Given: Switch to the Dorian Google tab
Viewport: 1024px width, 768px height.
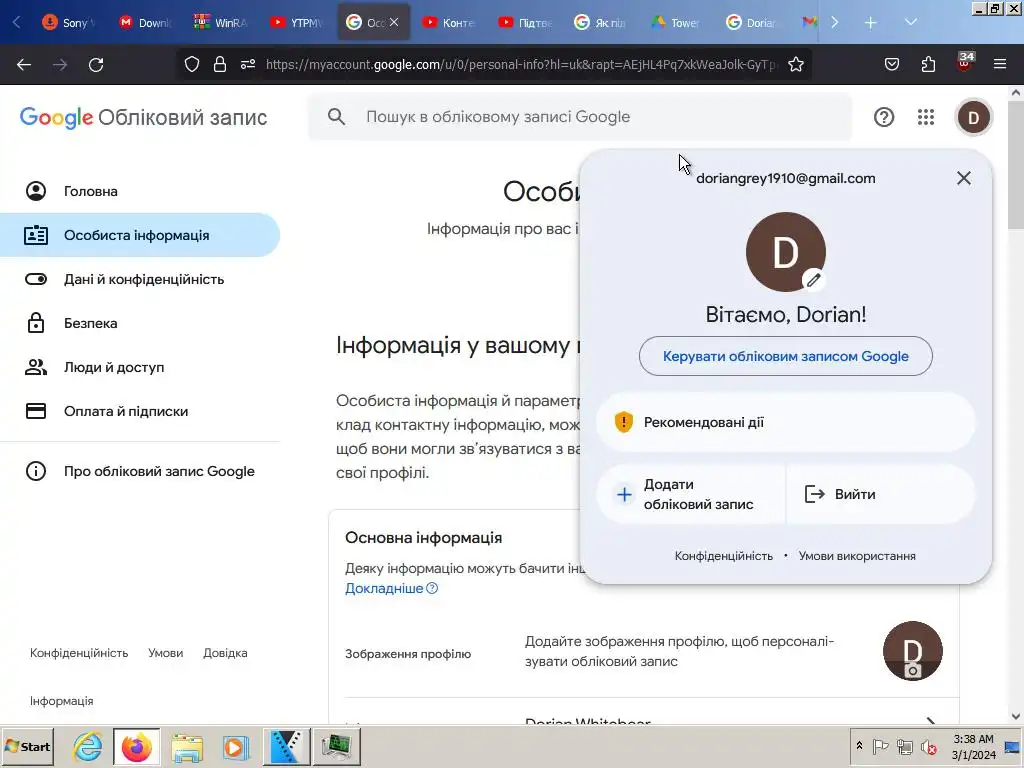Looking at the screenshot, I should pyautogui.click(x=752, y=23).
